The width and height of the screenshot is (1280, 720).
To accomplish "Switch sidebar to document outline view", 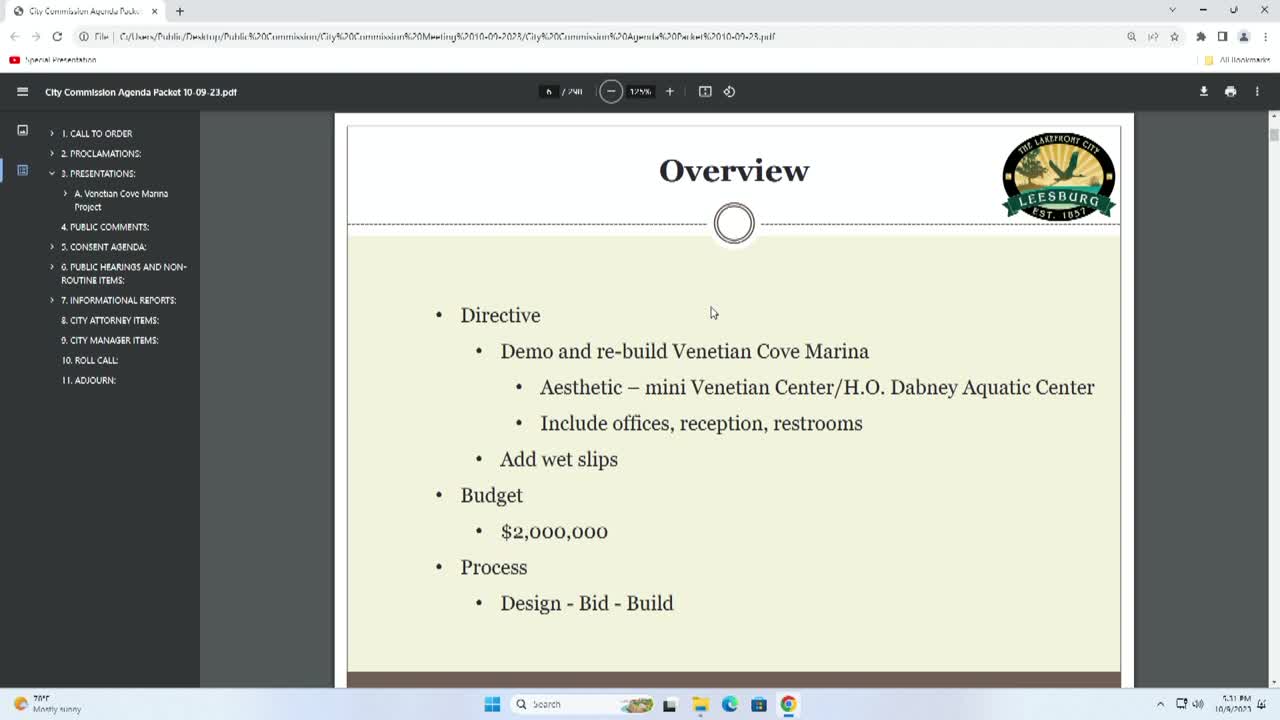I will pyautogui.click(x=22, y=170).
